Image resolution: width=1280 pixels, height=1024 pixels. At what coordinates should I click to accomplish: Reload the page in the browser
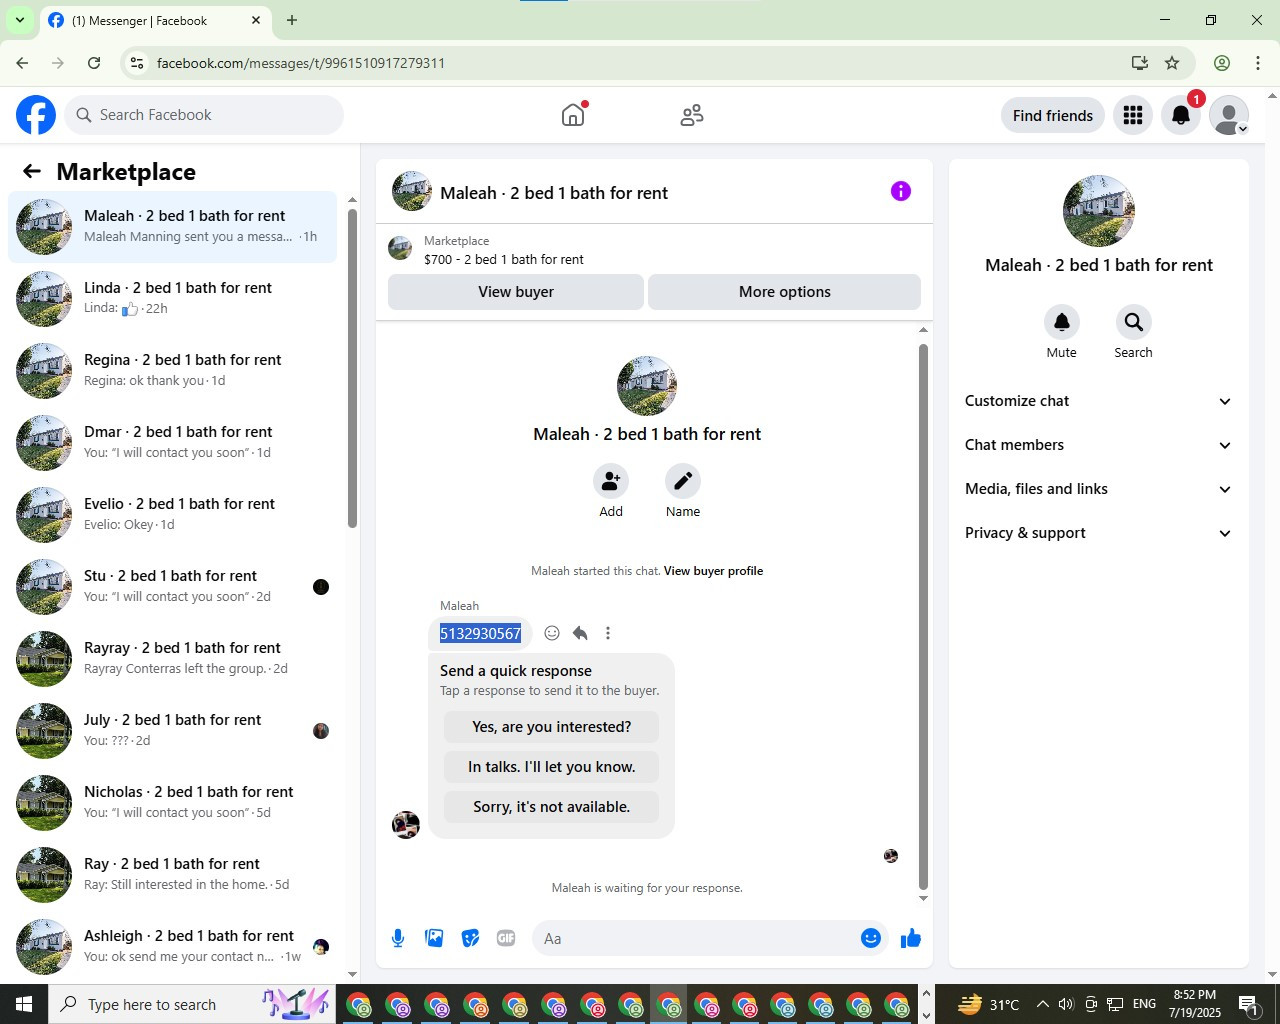[x=94, y=63]
